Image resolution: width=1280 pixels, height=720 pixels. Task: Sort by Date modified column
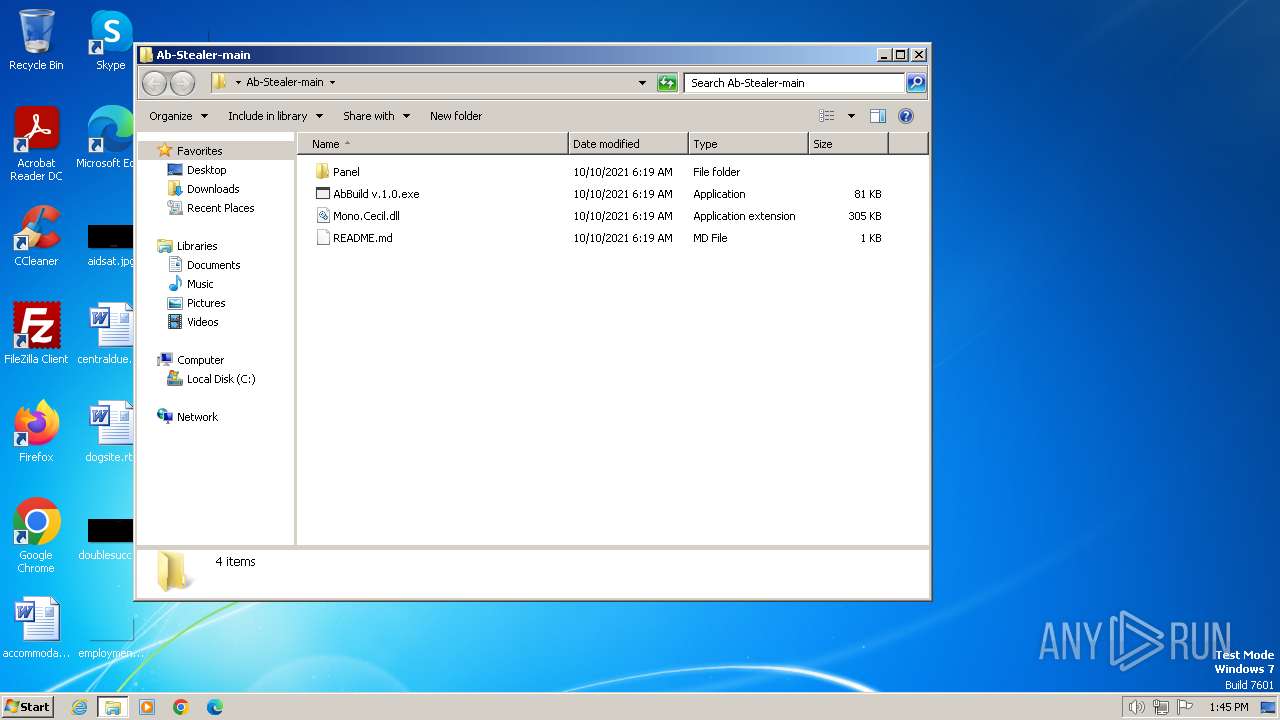pos(628,144)
